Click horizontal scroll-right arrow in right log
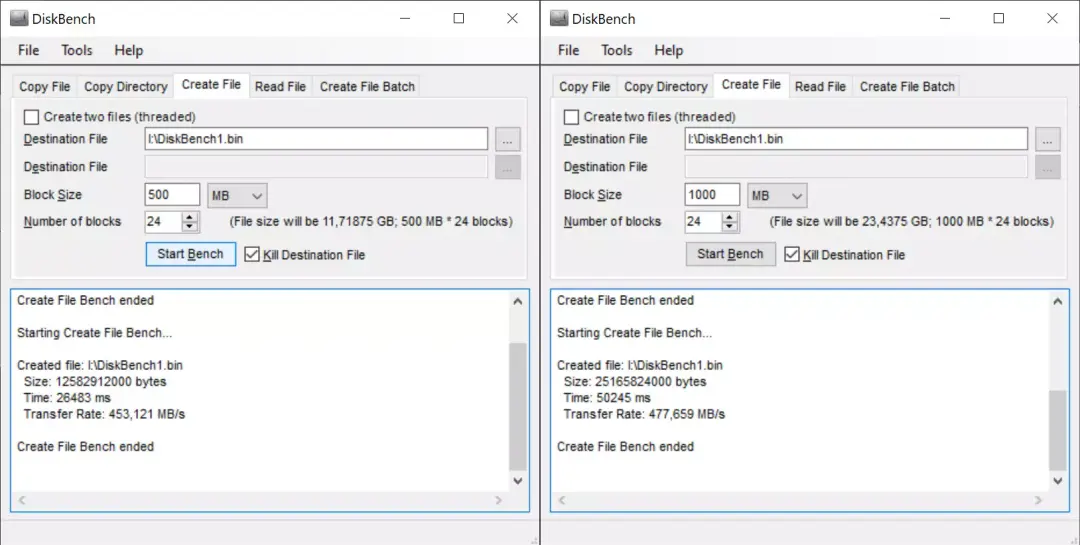The image size is (1080, 545). click(x=1039, y=500)
